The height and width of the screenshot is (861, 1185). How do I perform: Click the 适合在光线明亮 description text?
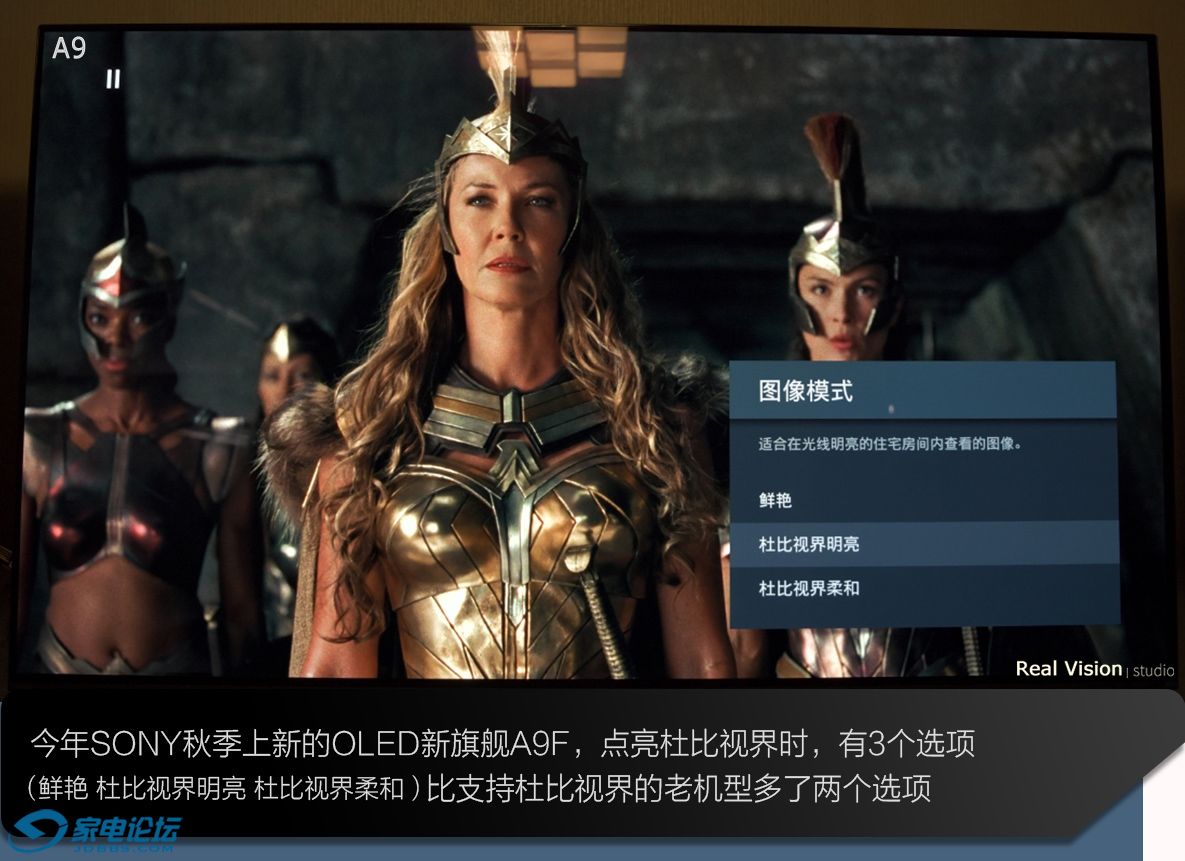click(890, 444)
